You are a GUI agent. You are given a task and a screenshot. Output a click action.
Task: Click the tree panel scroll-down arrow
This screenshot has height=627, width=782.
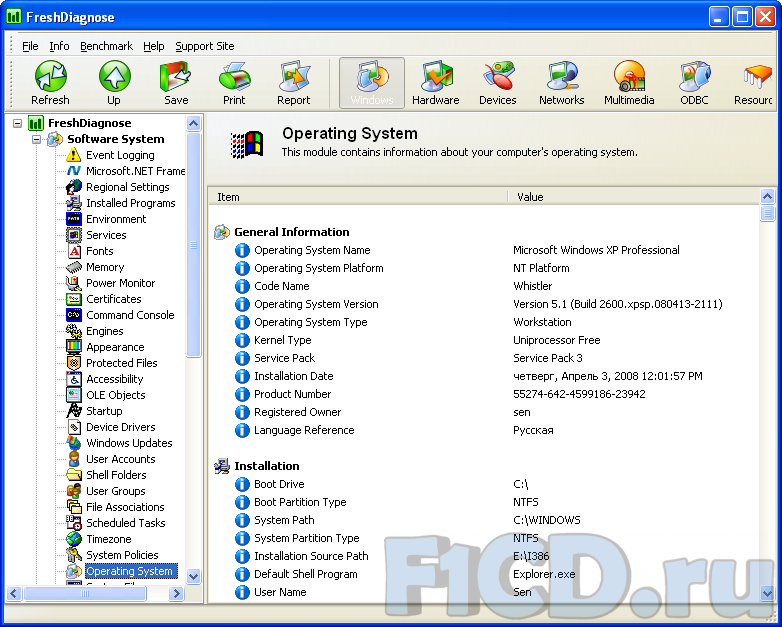[x=194, y=576]
